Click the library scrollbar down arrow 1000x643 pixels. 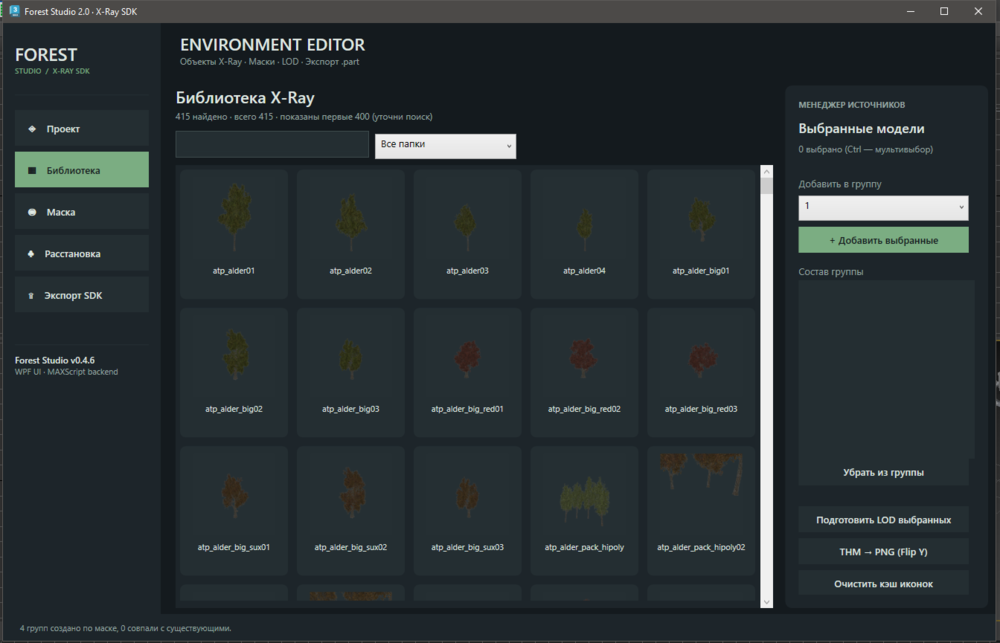click(767, 602)
